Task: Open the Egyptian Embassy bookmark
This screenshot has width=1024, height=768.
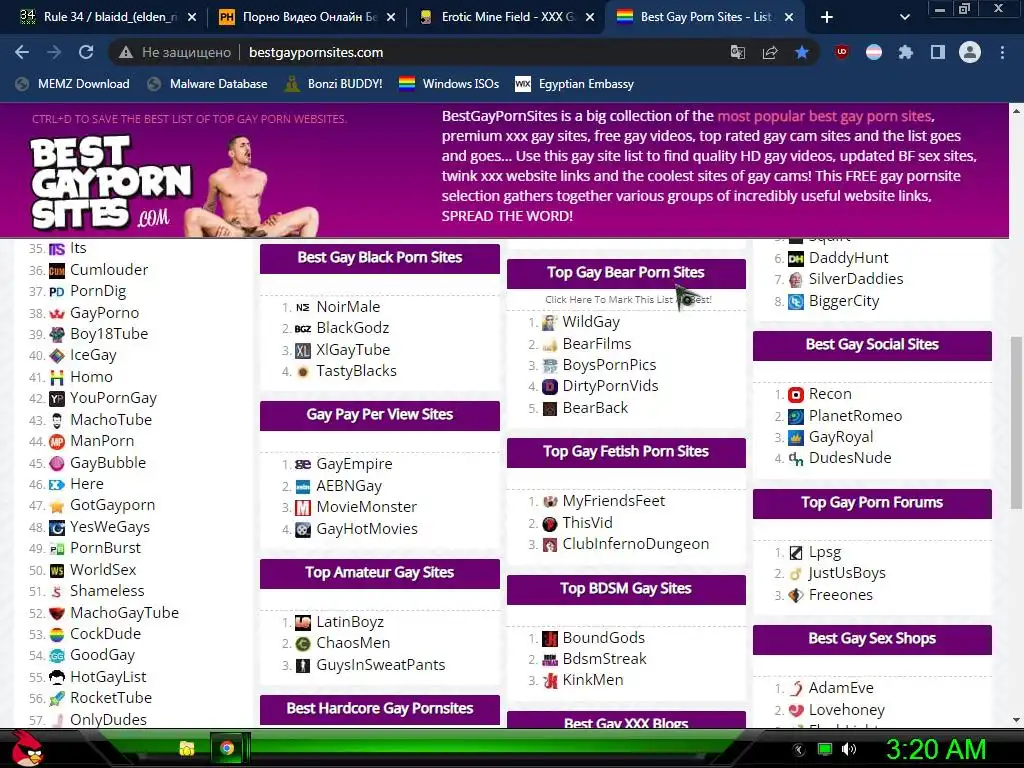Action: pos(574,84)
